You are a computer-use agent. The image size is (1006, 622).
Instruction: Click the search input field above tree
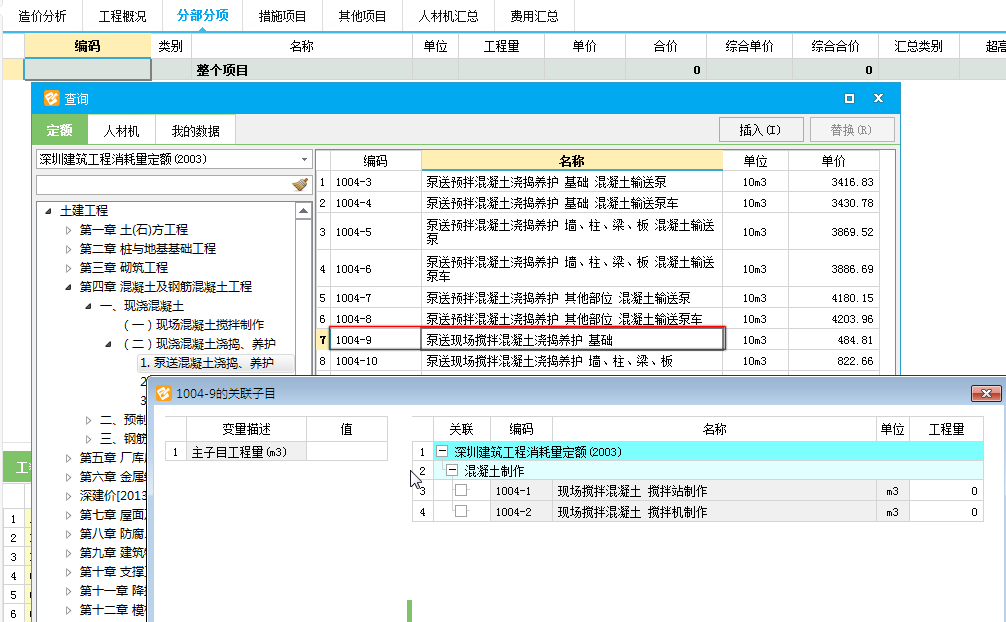point(163,185)
